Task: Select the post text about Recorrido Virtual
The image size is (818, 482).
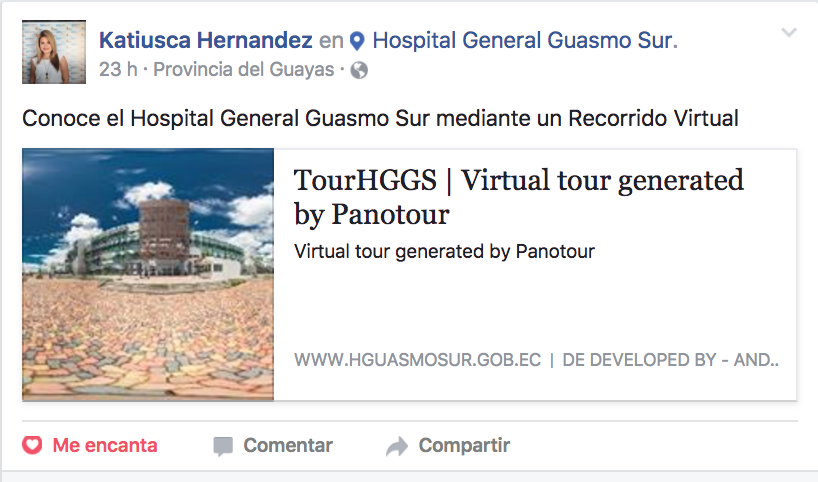Action: [380, 118]
